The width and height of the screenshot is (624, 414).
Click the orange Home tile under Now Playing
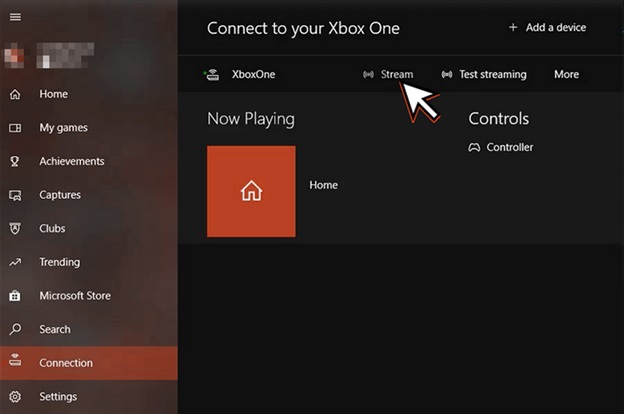[251, 191]
